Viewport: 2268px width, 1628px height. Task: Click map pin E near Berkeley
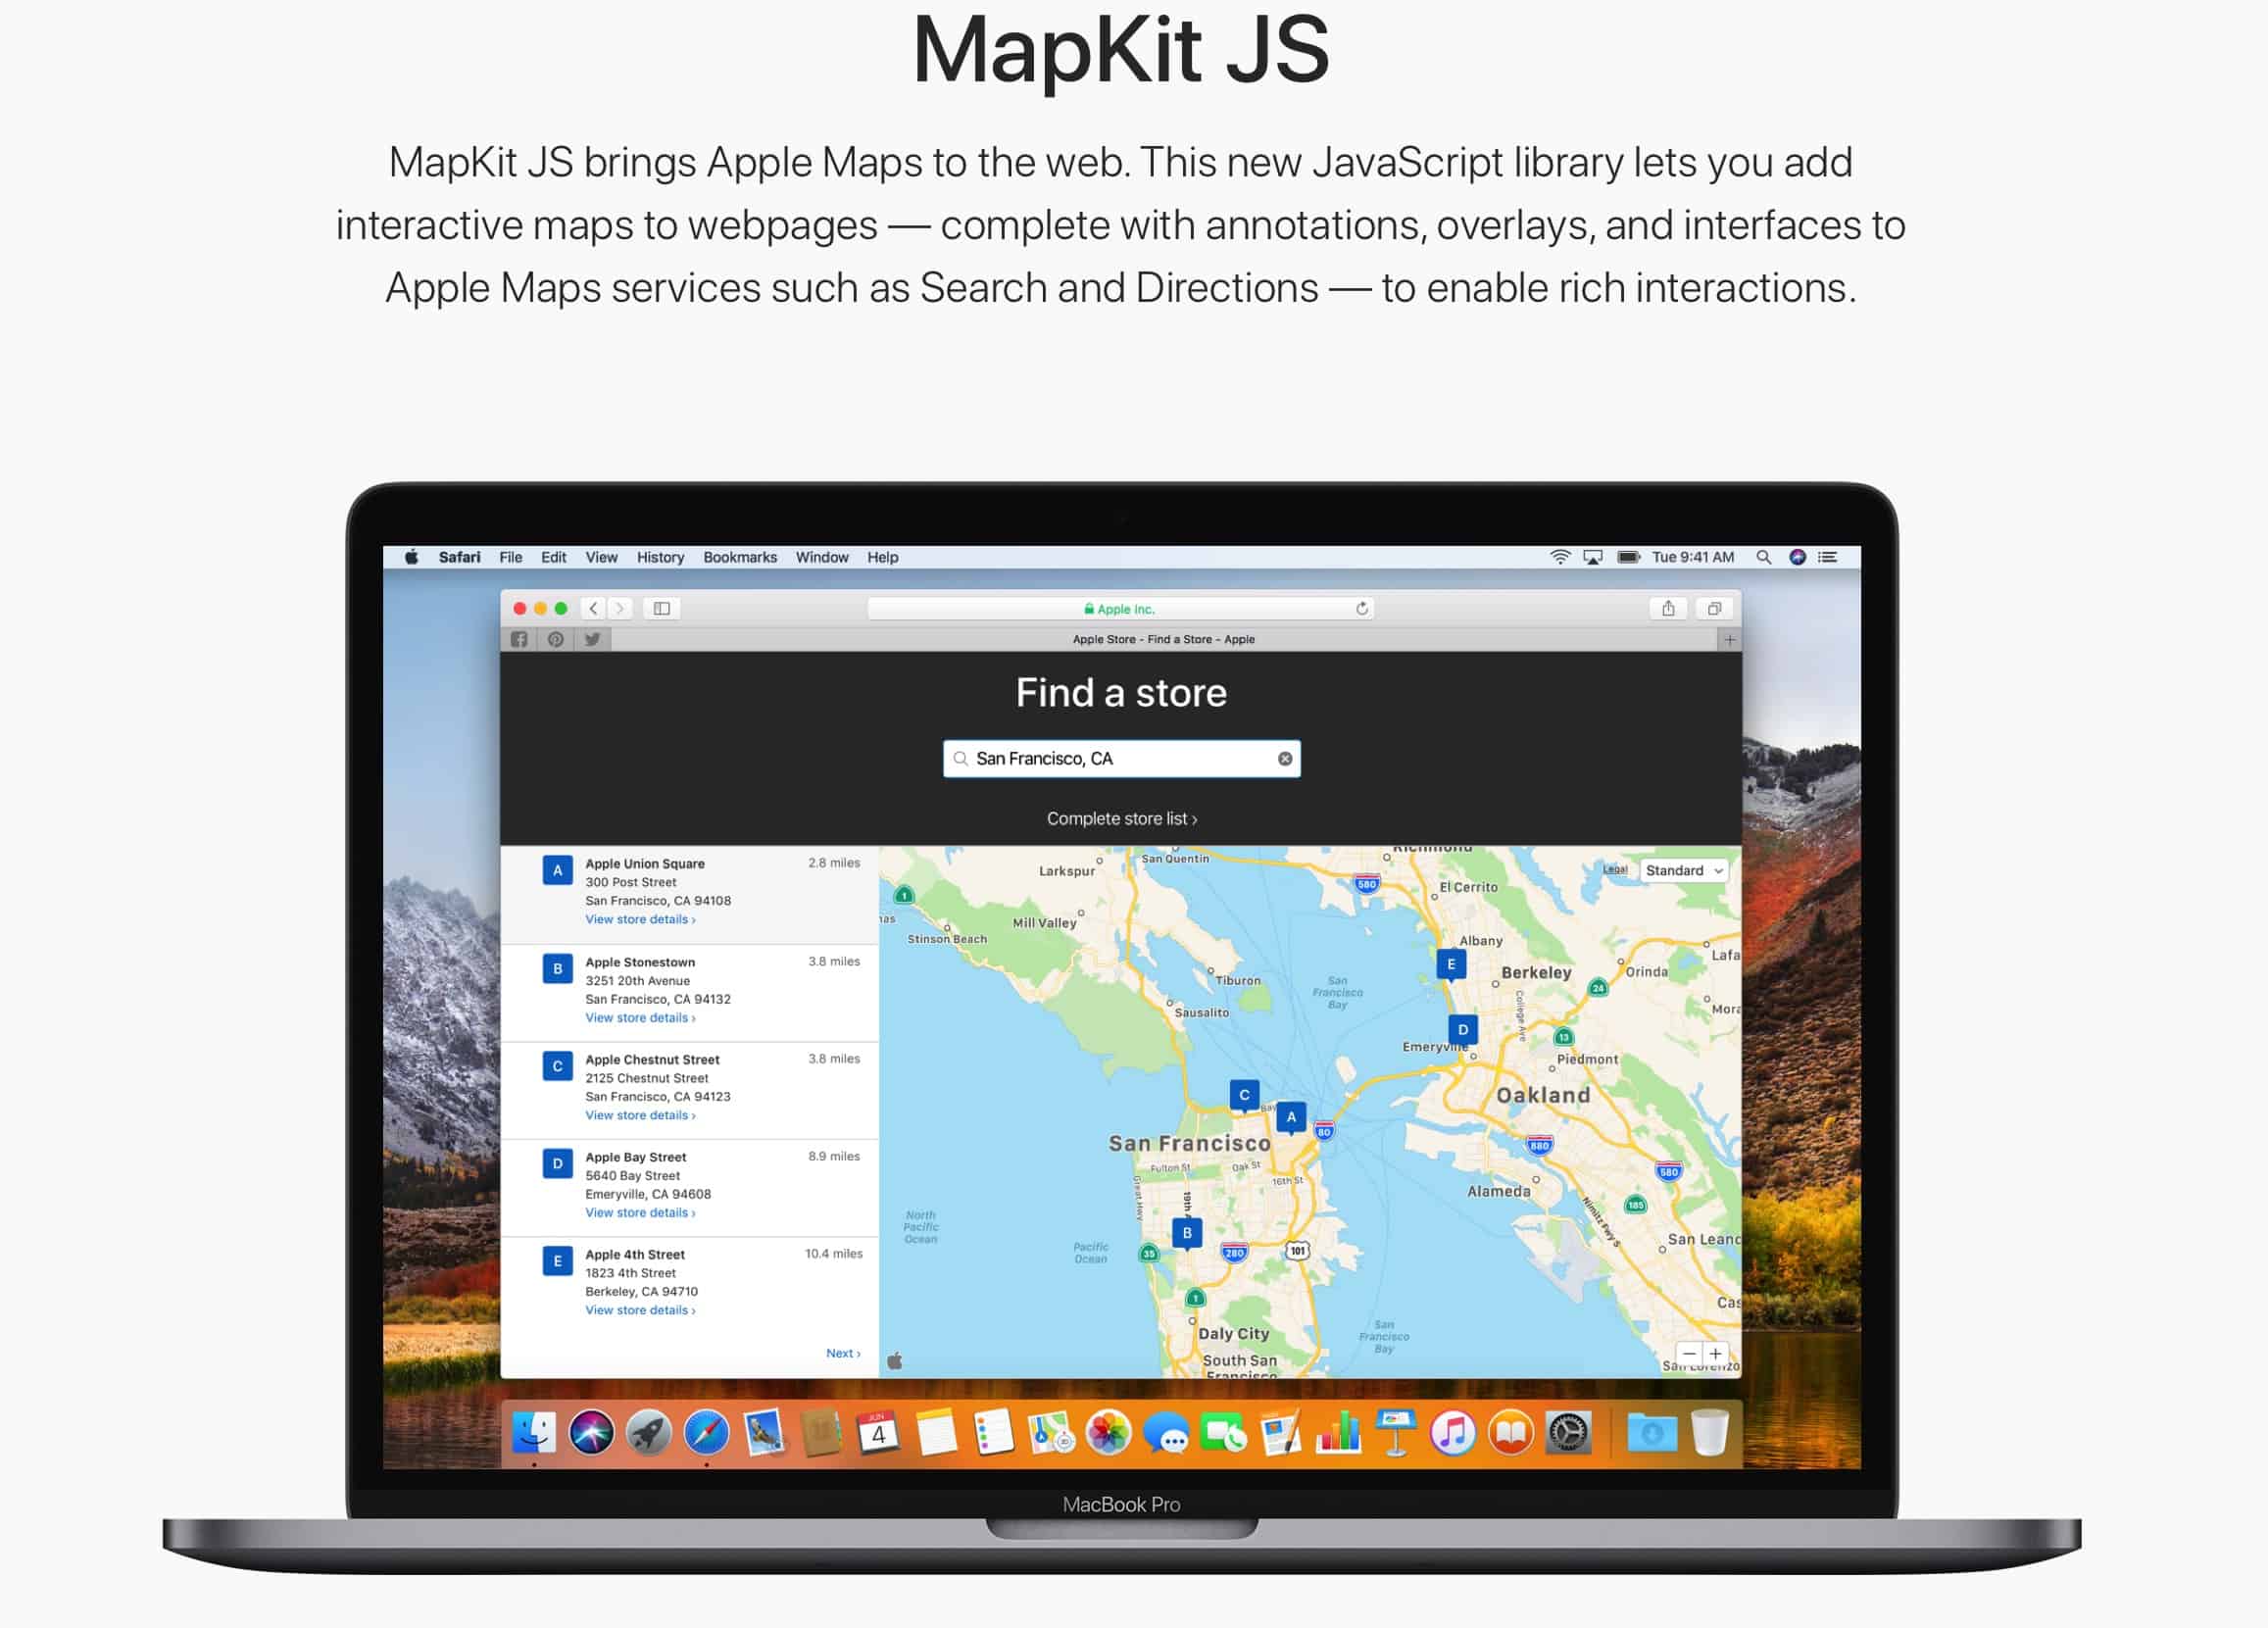1450,965
